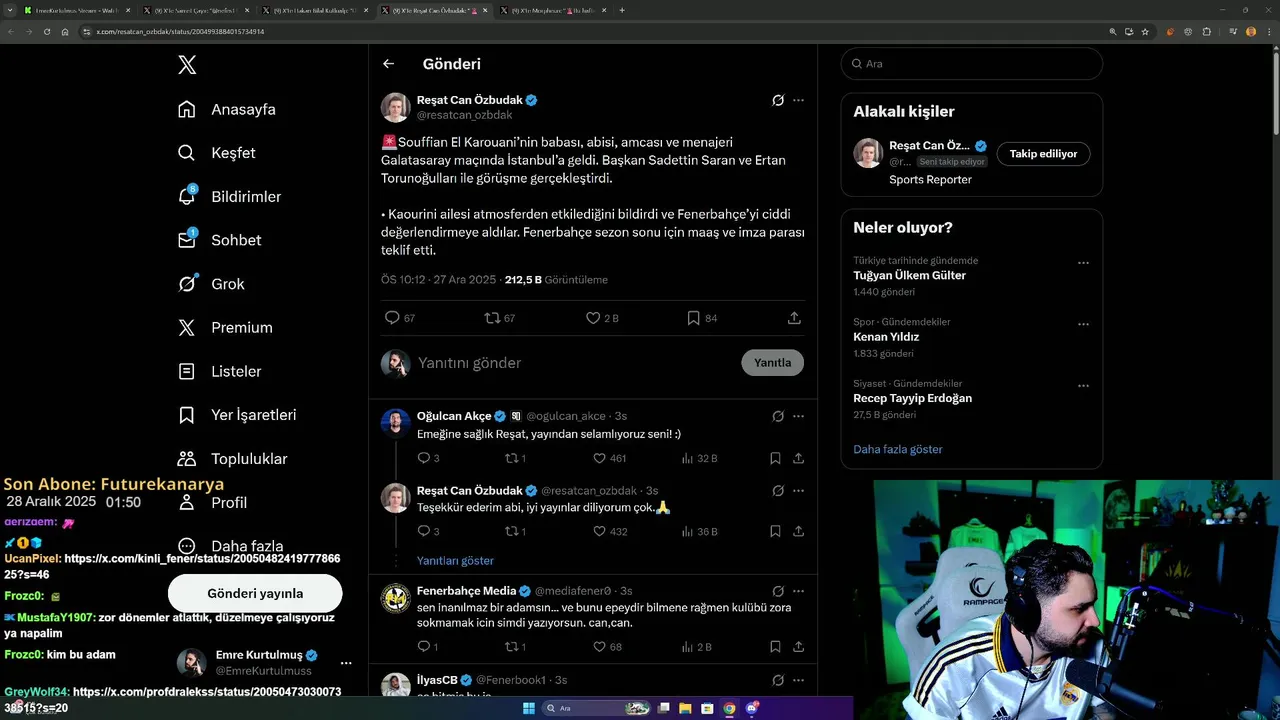Click the browser address bar URL
The height and width of the screenshot is (720, 1280).
click(180, 32)
